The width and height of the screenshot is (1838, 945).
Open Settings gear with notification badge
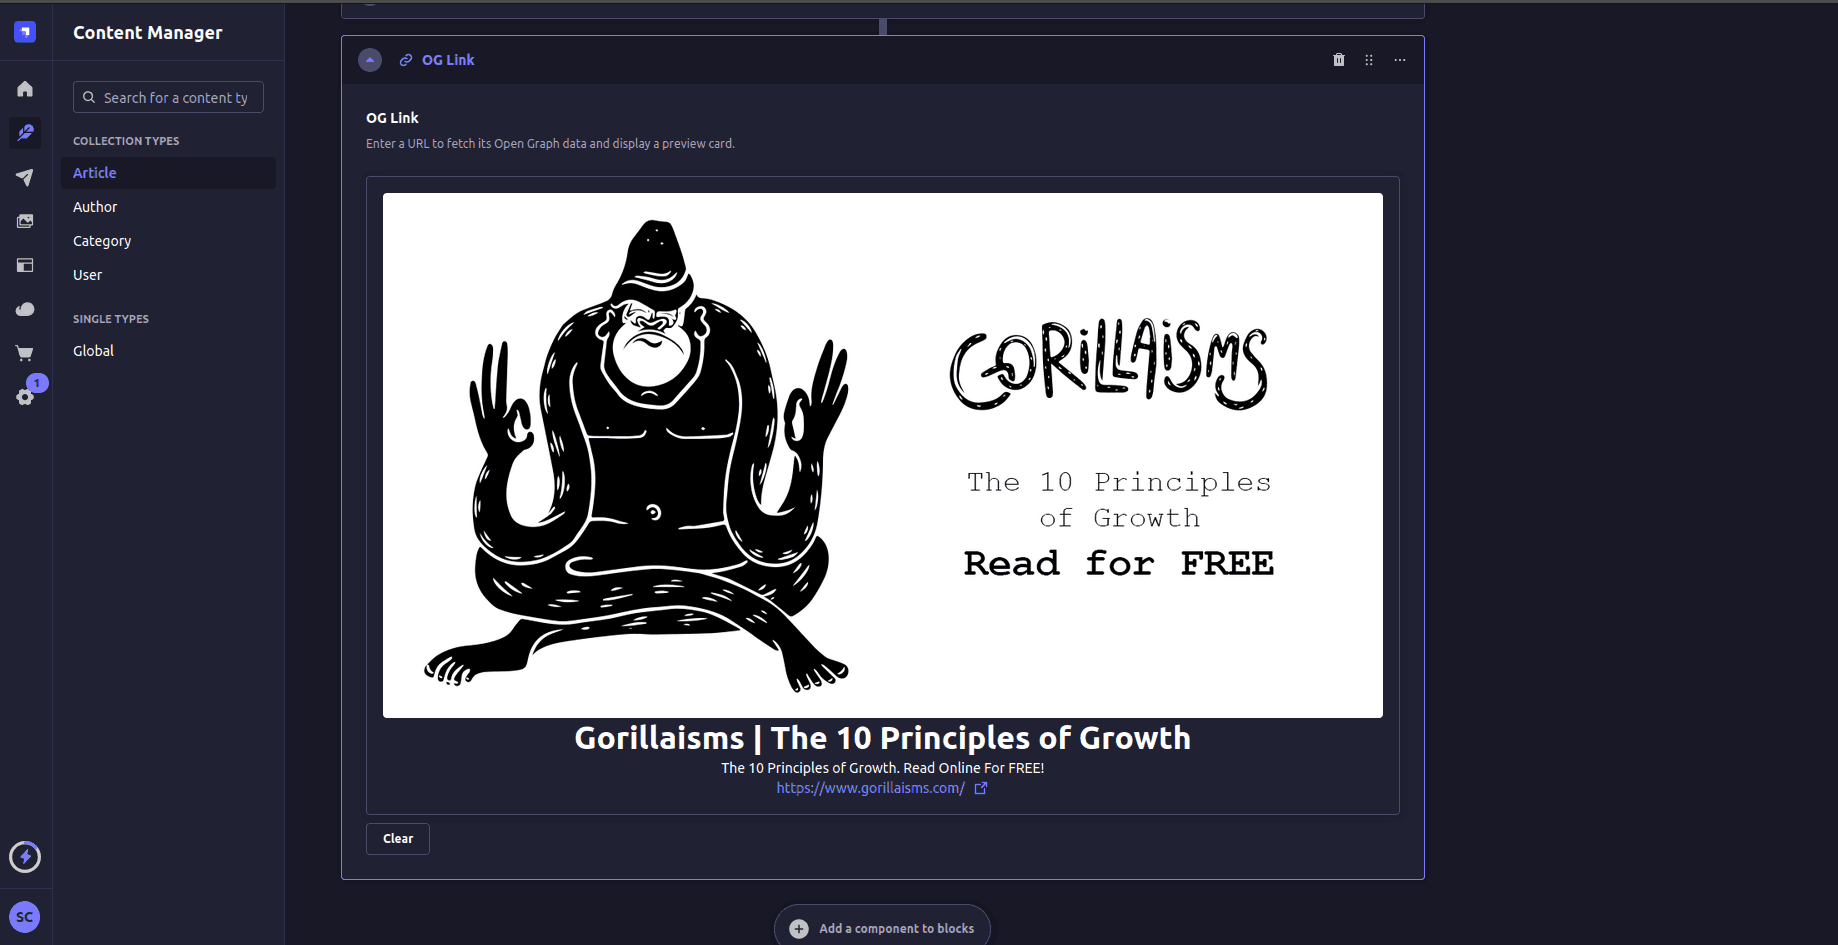(x=25, y=397)
